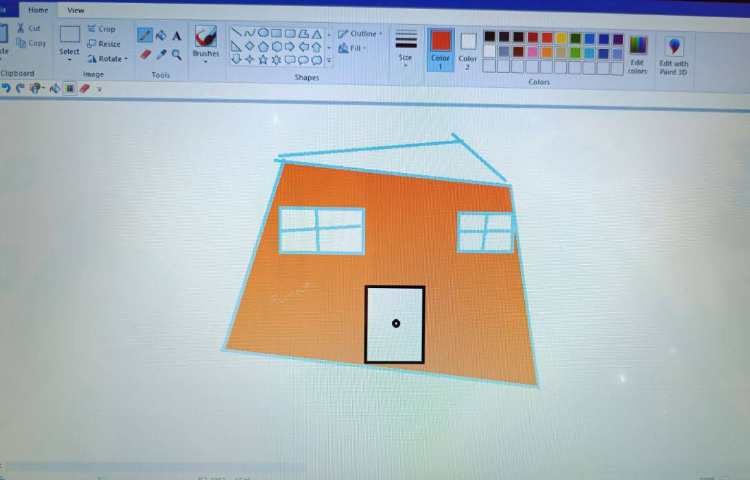Switch to the View tab
Viewport: 750px width, 480px height.
(75, 10)
